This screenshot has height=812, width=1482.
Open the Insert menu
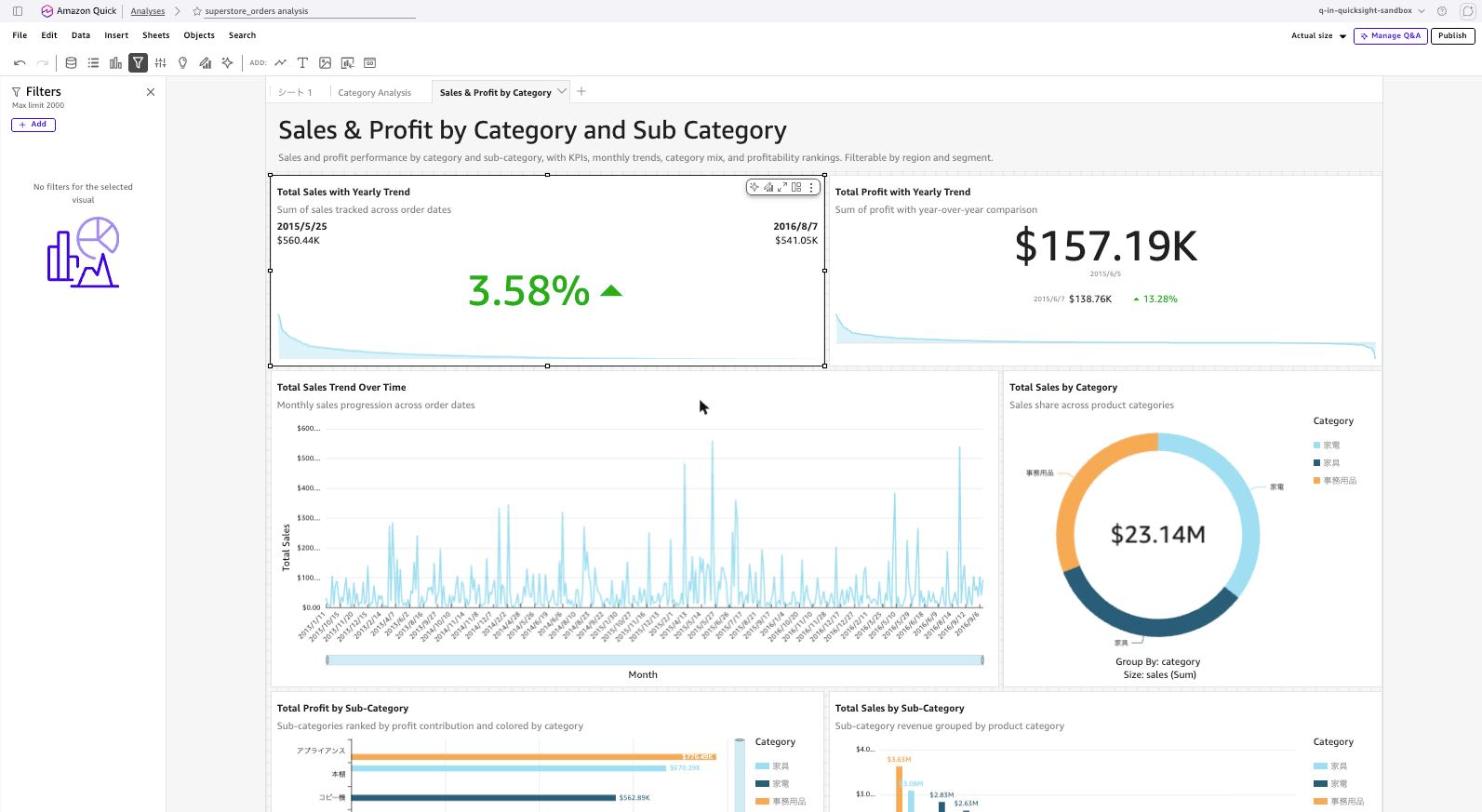coord(116,35)
